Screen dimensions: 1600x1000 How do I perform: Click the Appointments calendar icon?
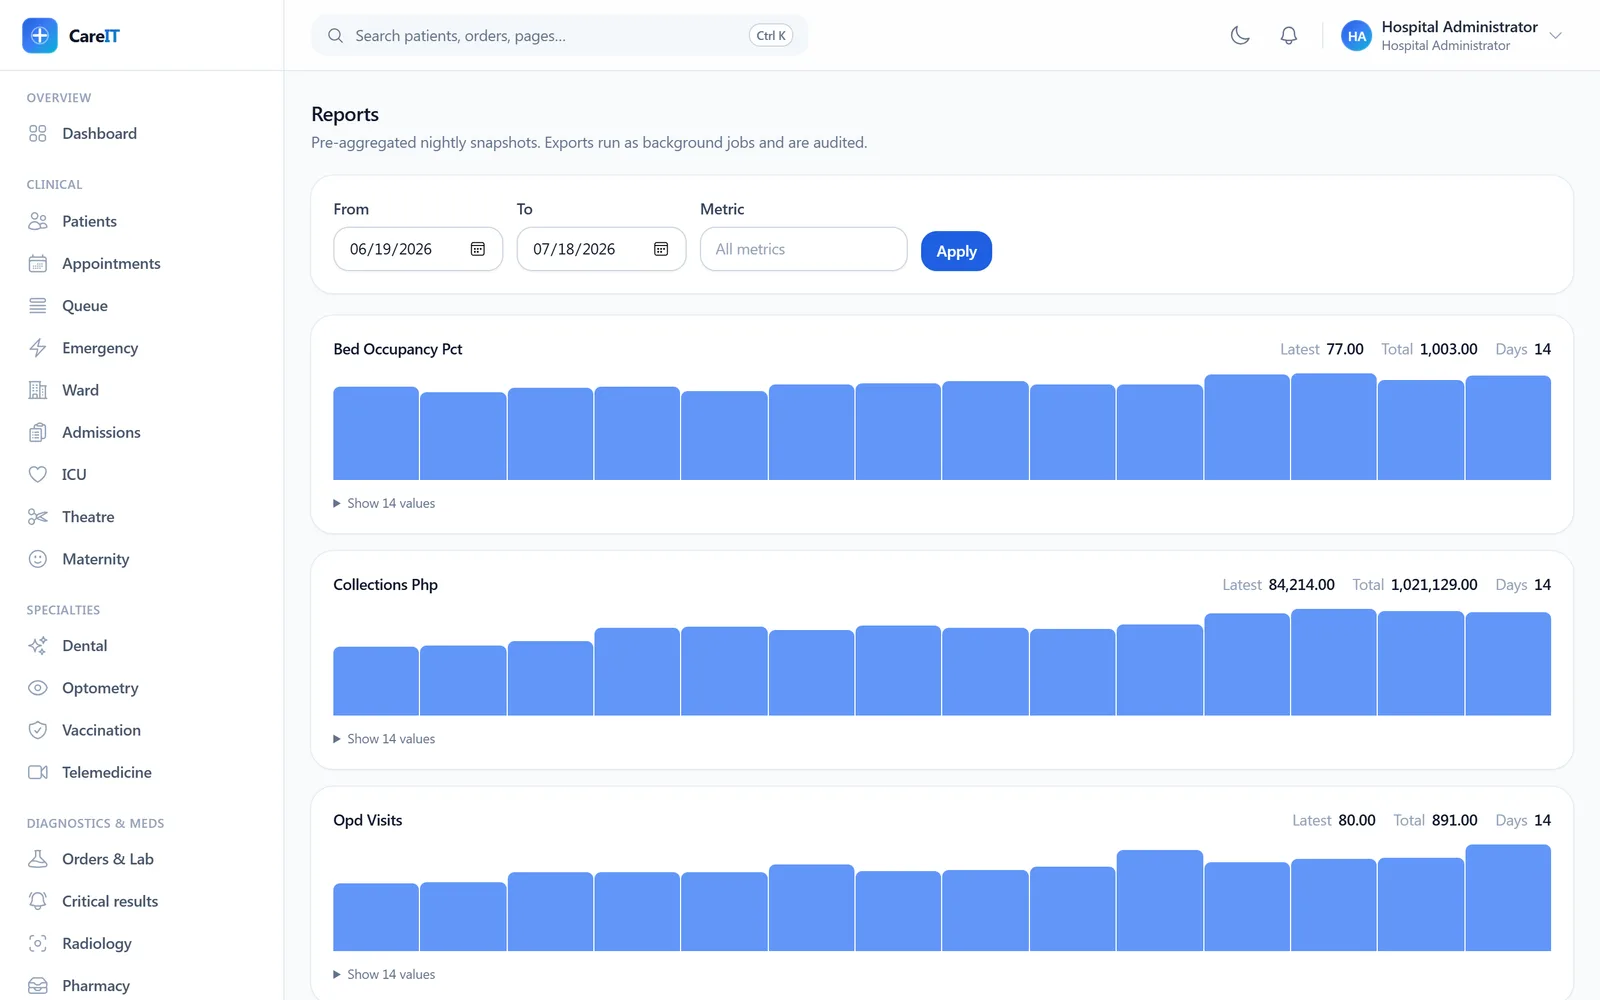click(x=38, y=264)
